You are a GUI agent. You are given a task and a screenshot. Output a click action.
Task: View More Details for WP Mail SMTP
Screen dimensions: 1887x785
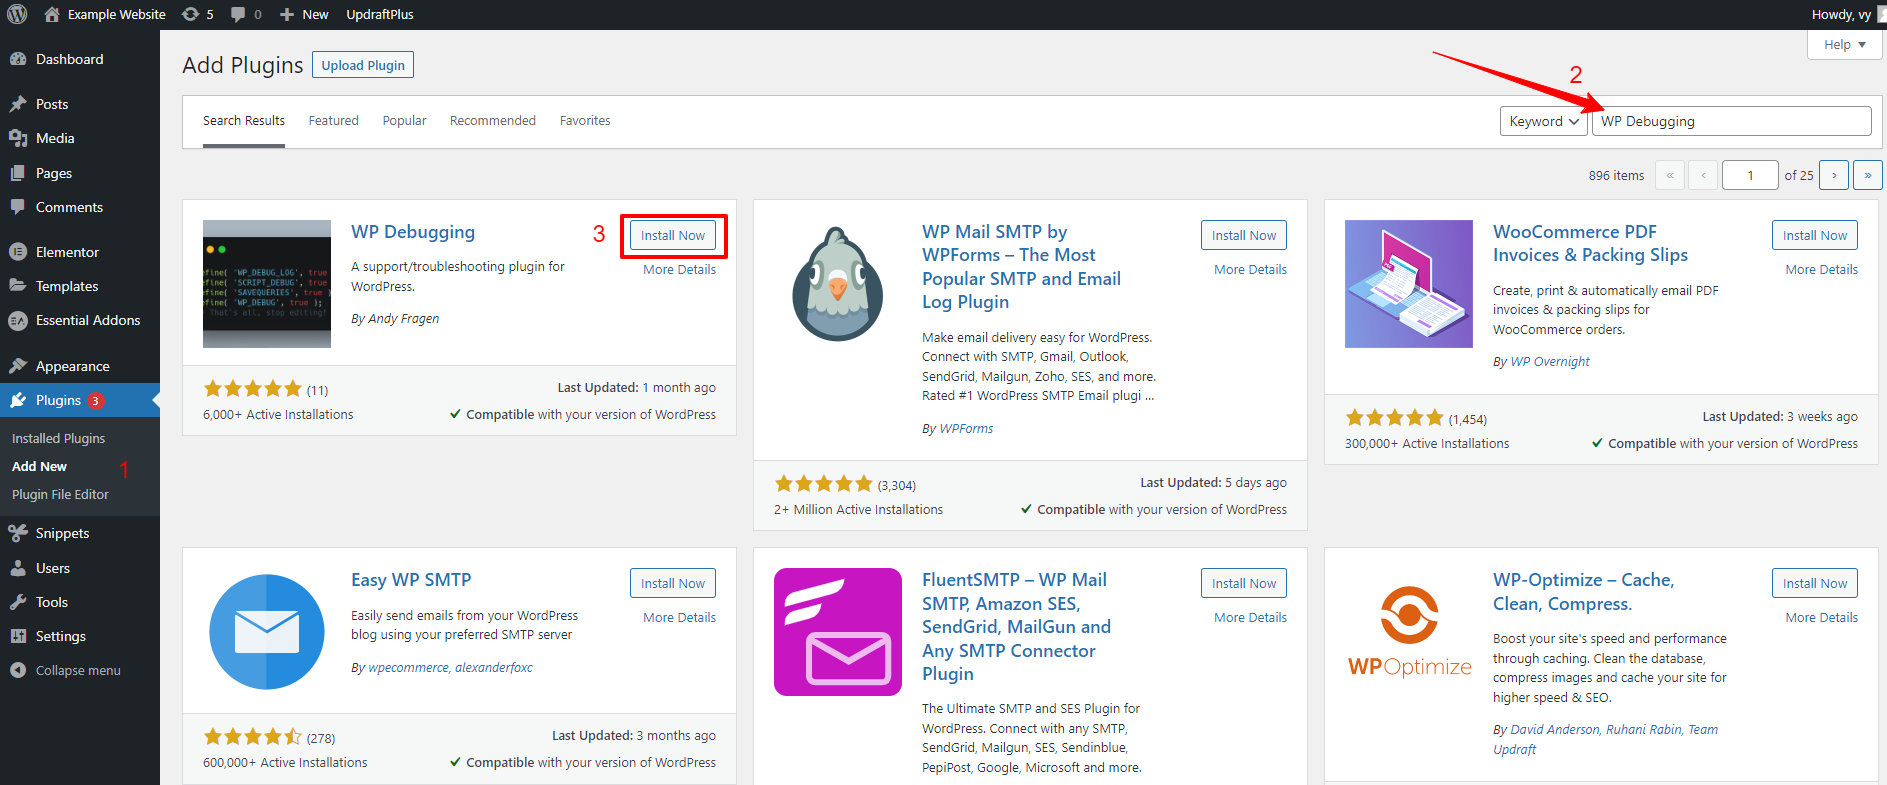(1250, 269)
